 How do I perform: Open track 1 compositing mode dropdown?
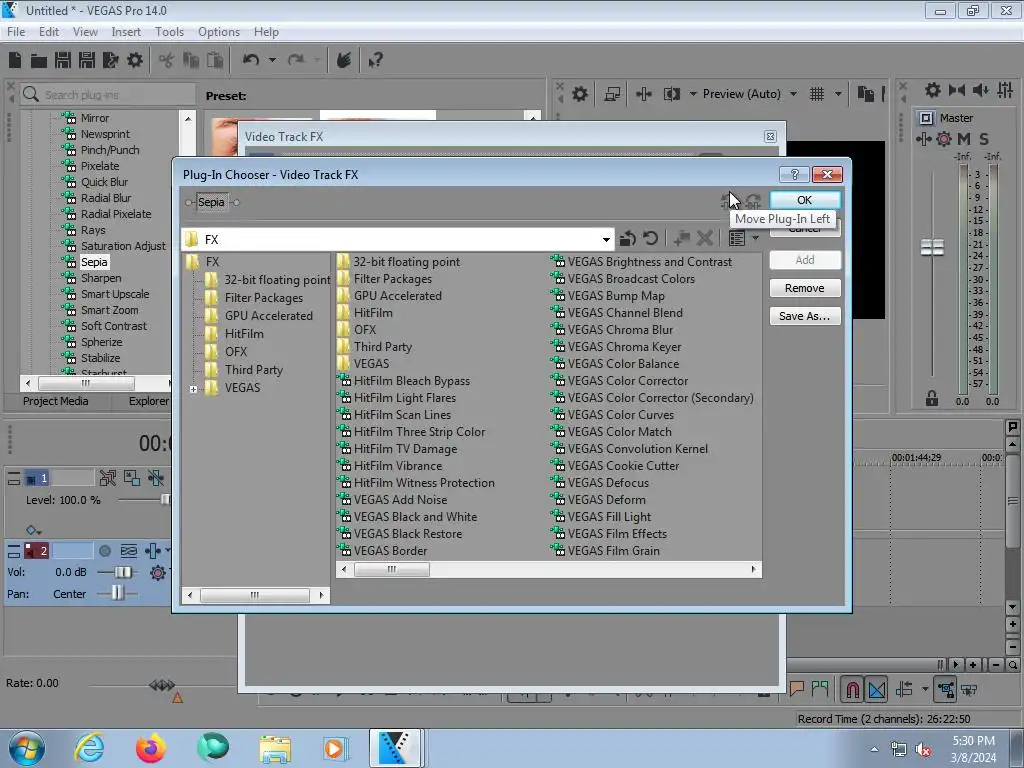pyautogui.click(x=33, y=530)
